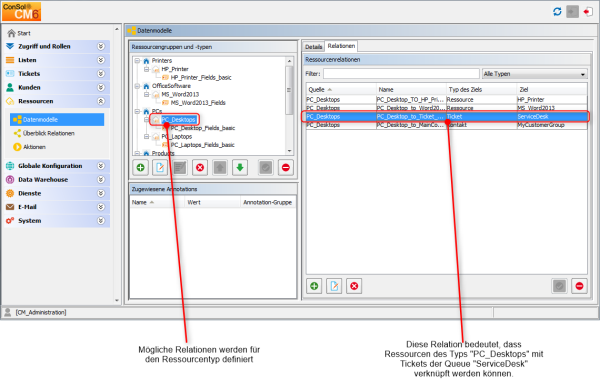
Task: Select PC_Laptops in the resource tree
Action: point(176,136)
